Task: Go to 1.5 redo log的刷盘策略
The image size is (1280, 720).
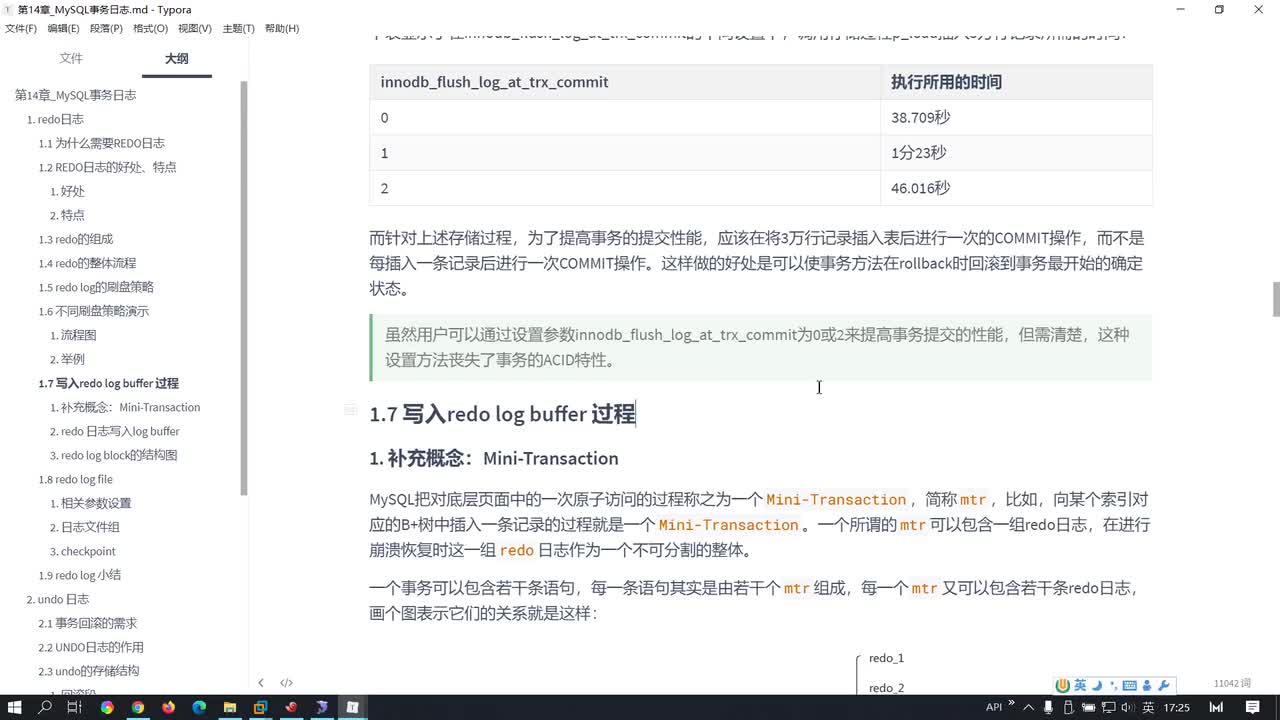Action: [x=96, y=287]
